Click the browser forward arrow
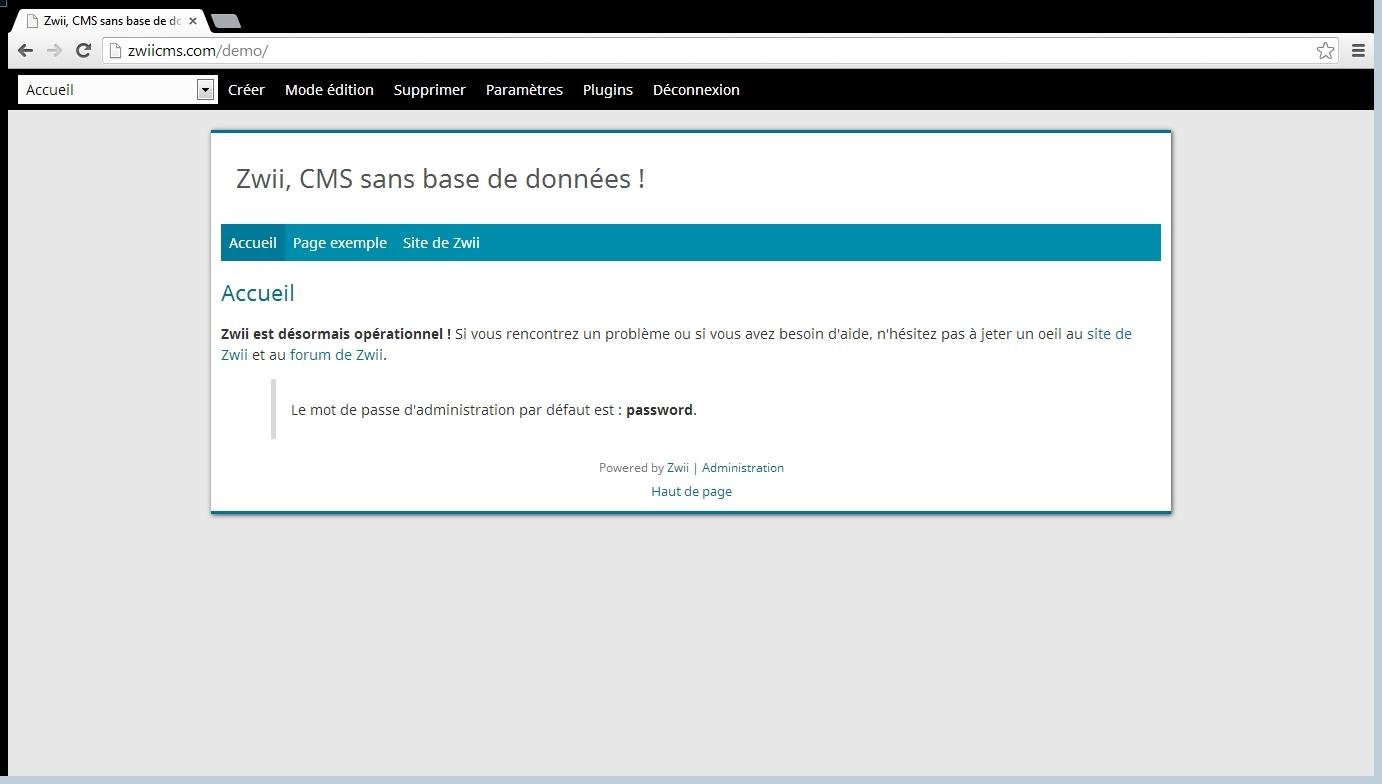The image size is (1382, 784). (x=54, y=50)
